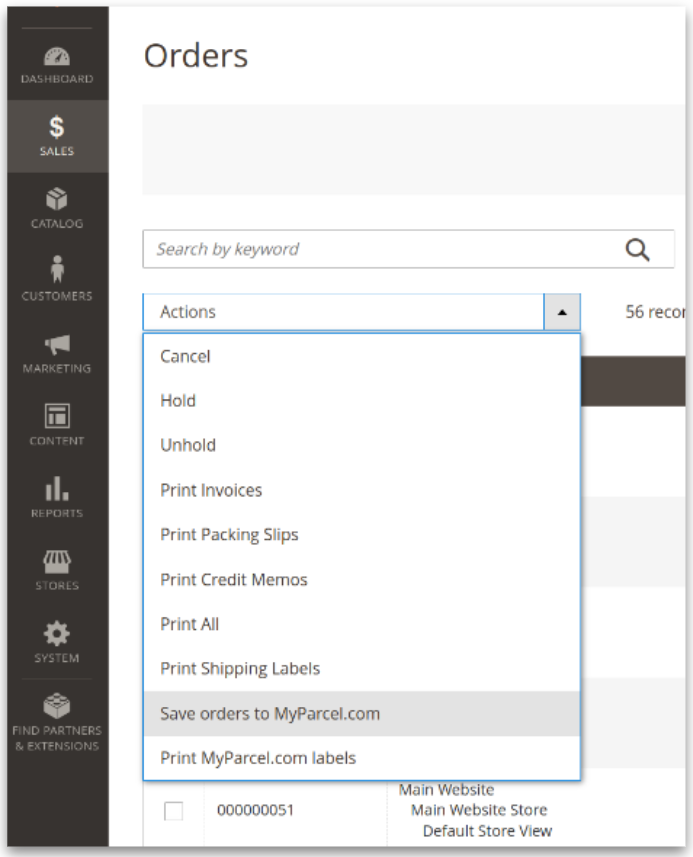Open Reports bar chart icon
Screen dimensions: 693x857
[x=57, y=488]
